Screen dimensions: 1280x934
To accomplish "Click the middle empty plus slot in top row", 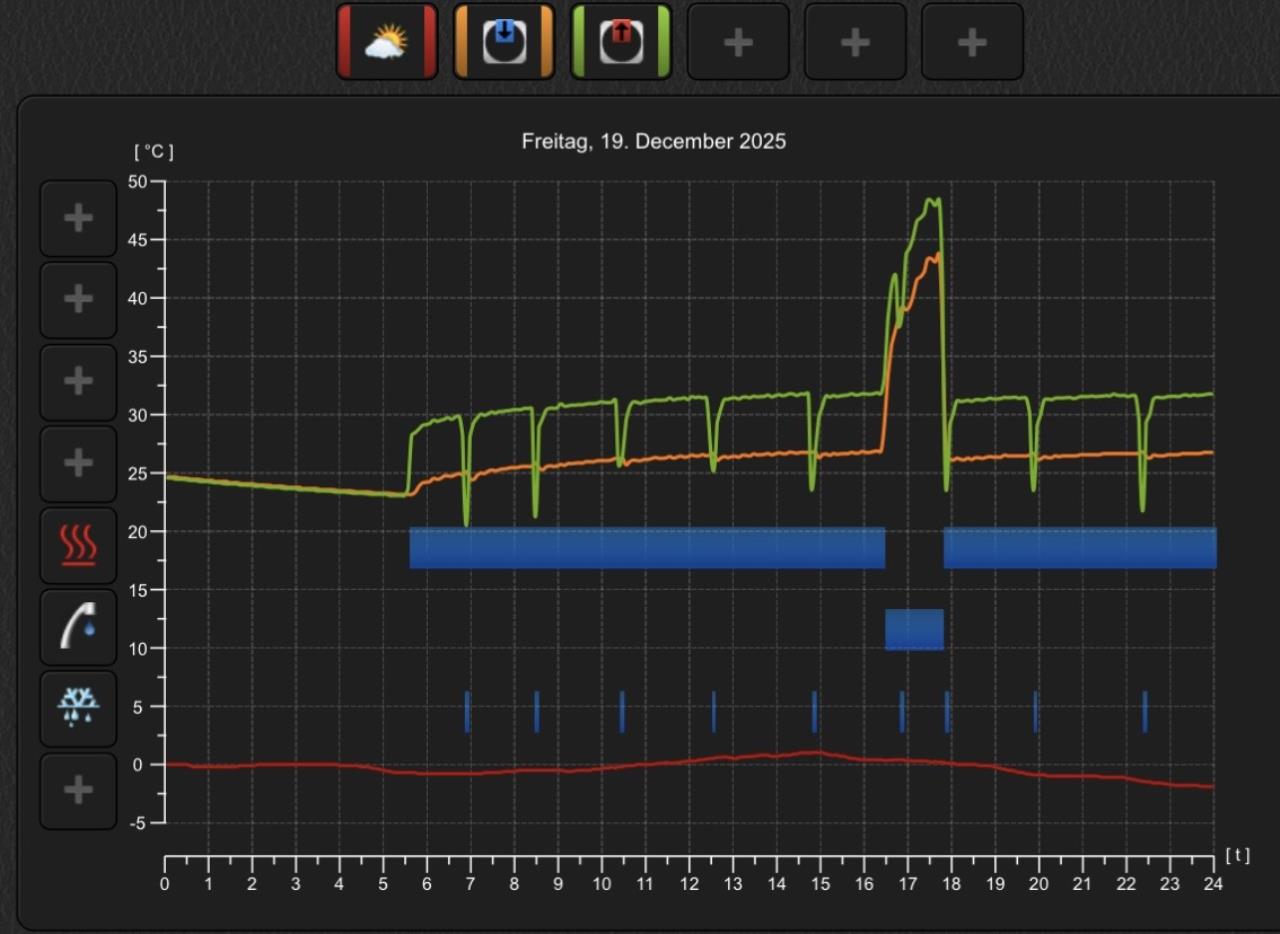I will pyautogui.click(x=855, y=42).
